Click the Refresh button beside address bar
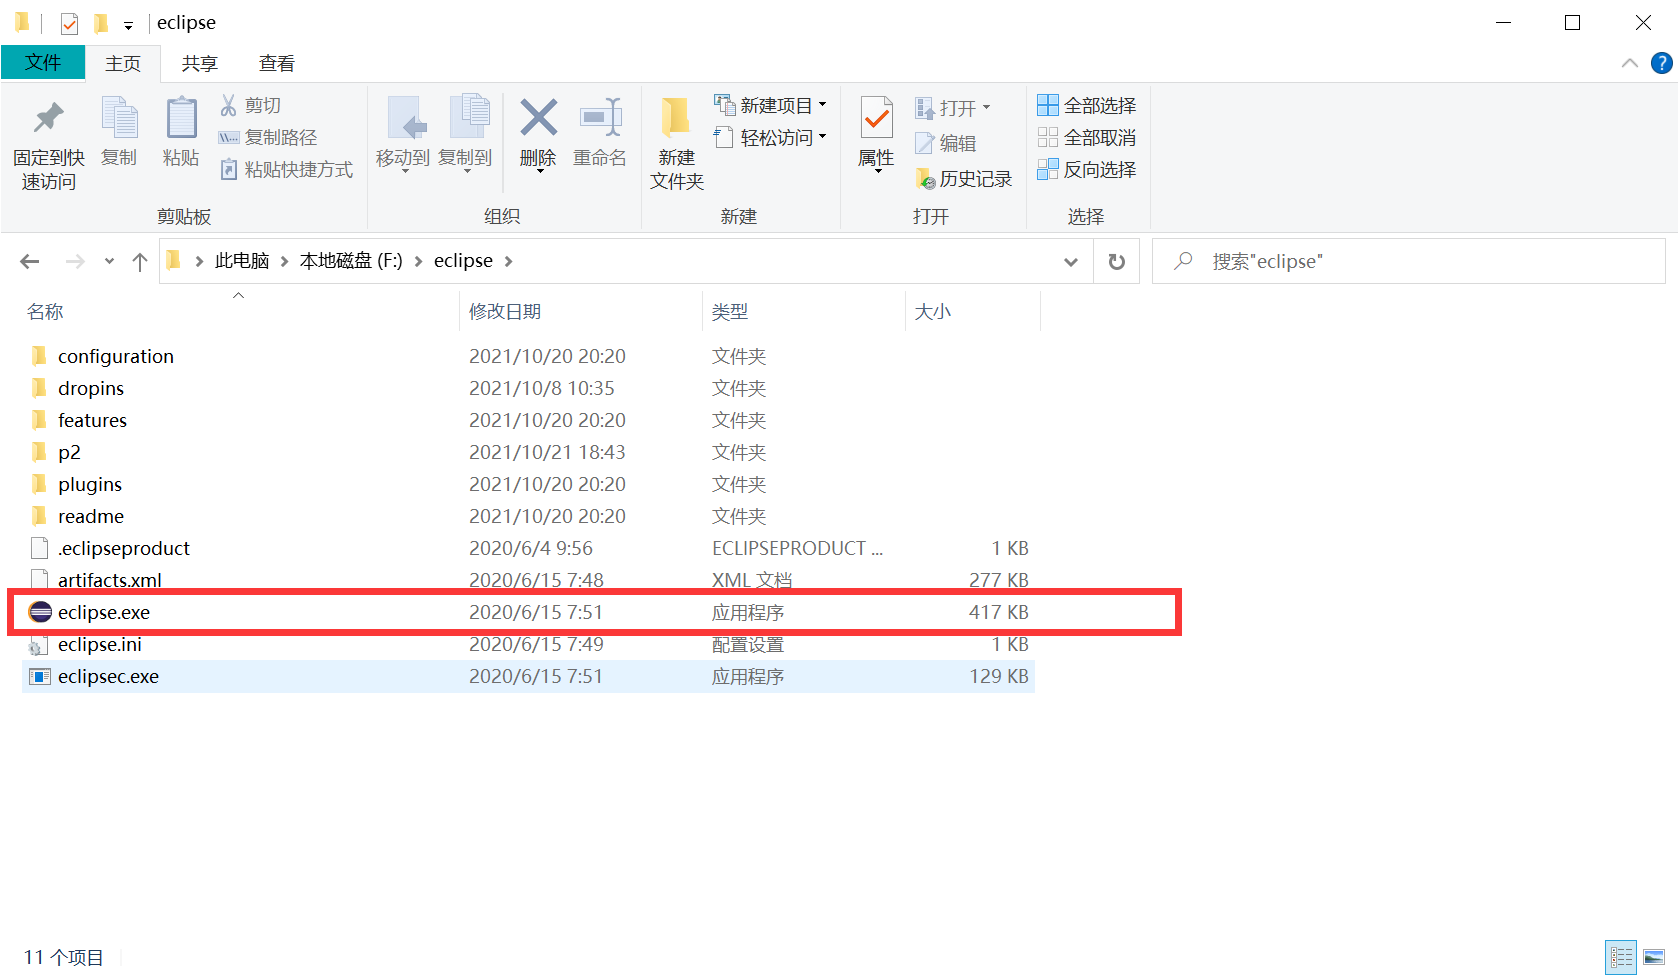 (x=1117, y=261)
